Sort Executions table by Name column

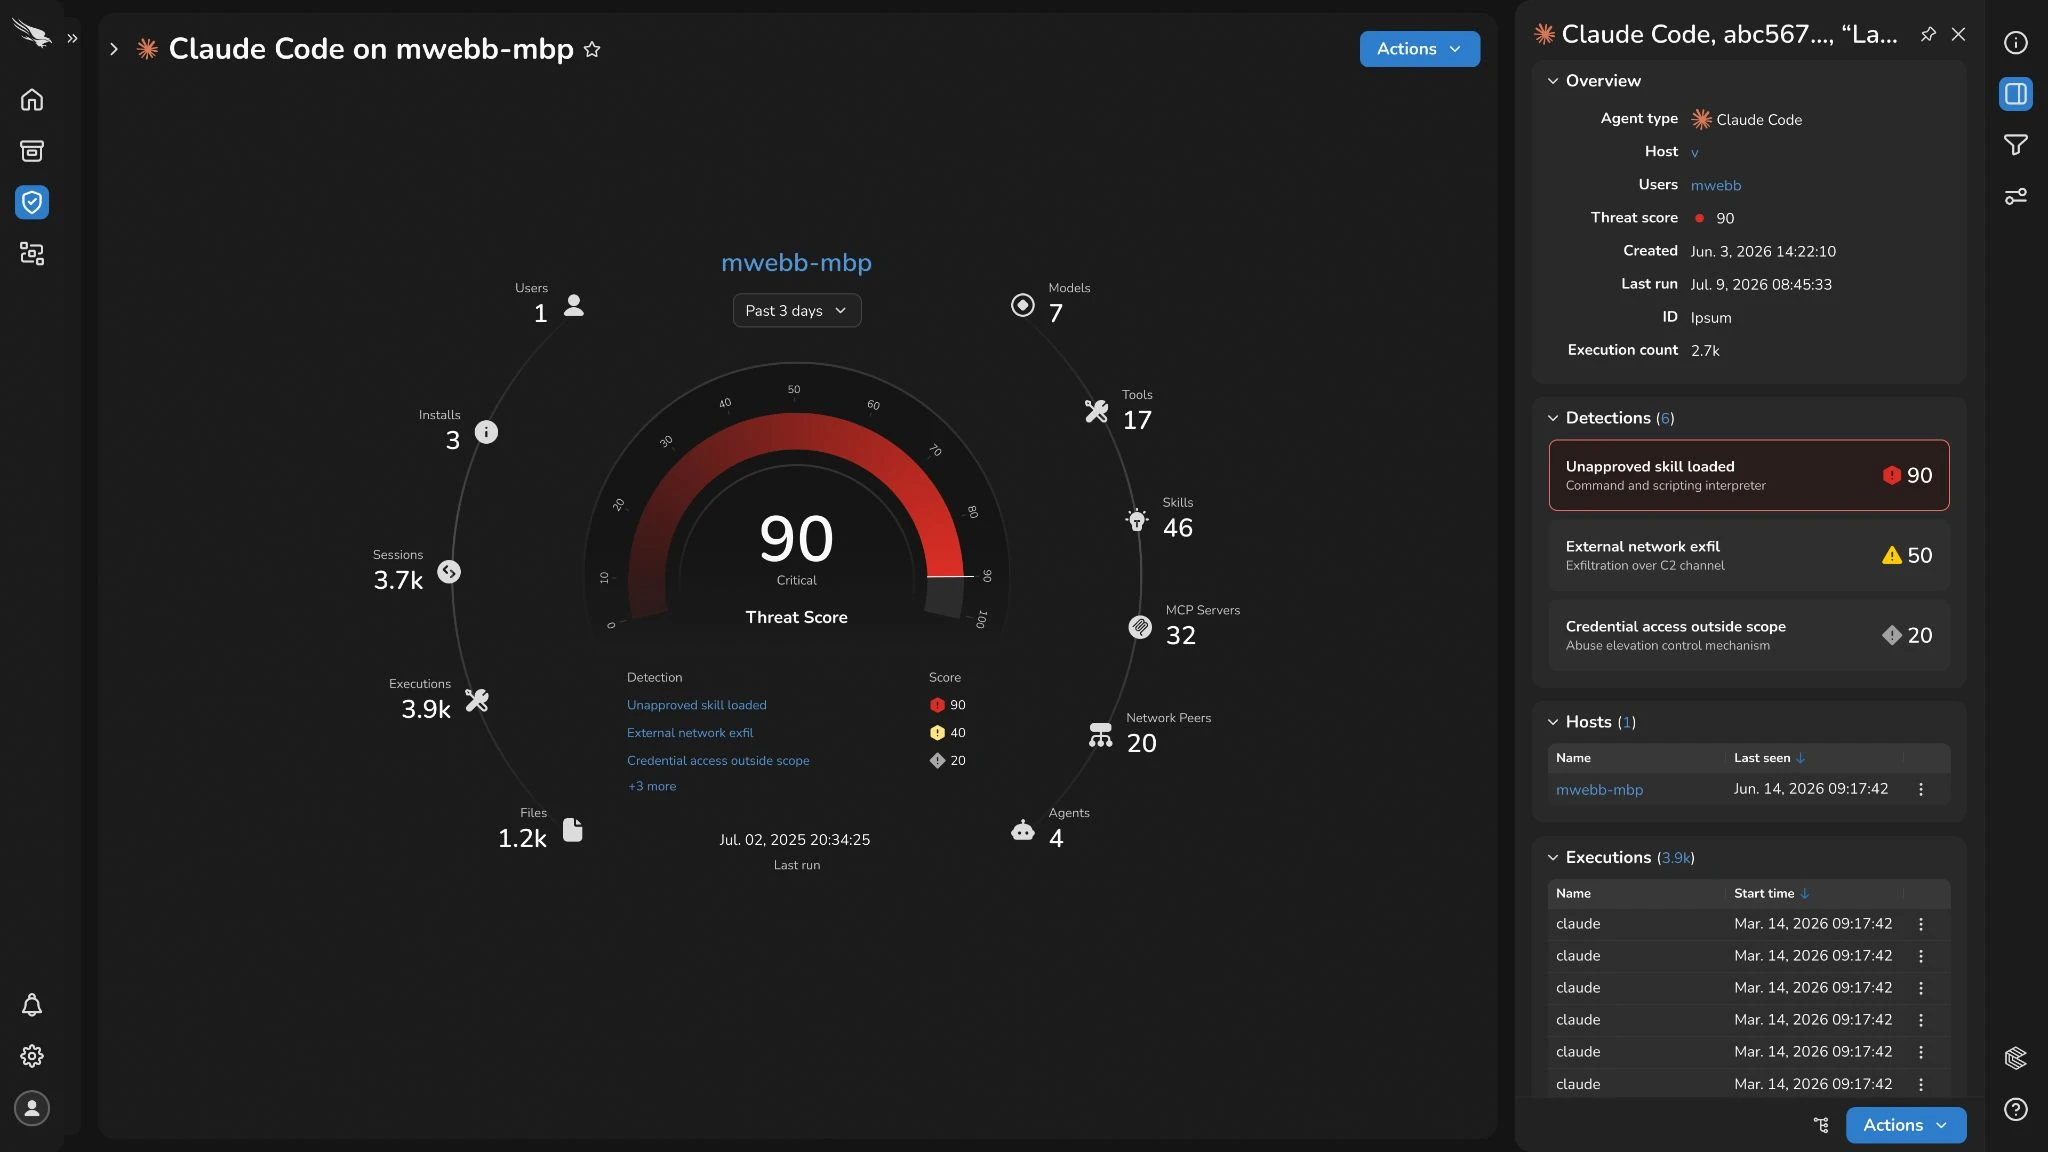coord(1573,894)
